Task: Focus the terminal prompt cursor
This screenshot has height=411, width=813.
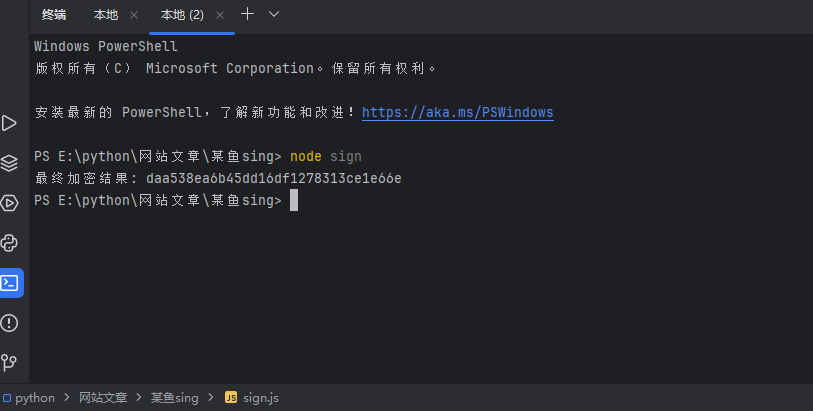Action: 293,201
